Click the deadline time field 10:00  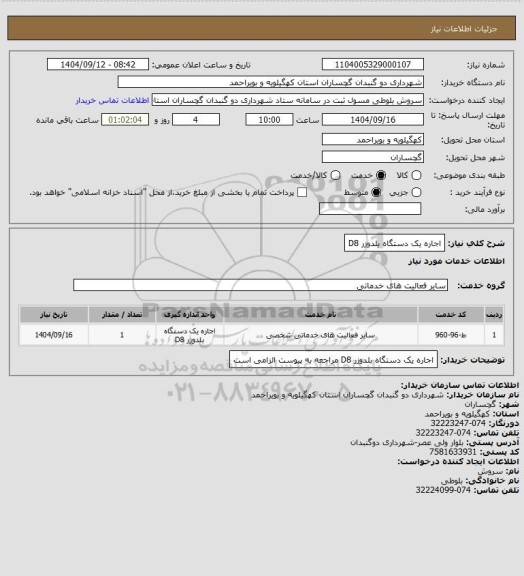tap(269, 119)
